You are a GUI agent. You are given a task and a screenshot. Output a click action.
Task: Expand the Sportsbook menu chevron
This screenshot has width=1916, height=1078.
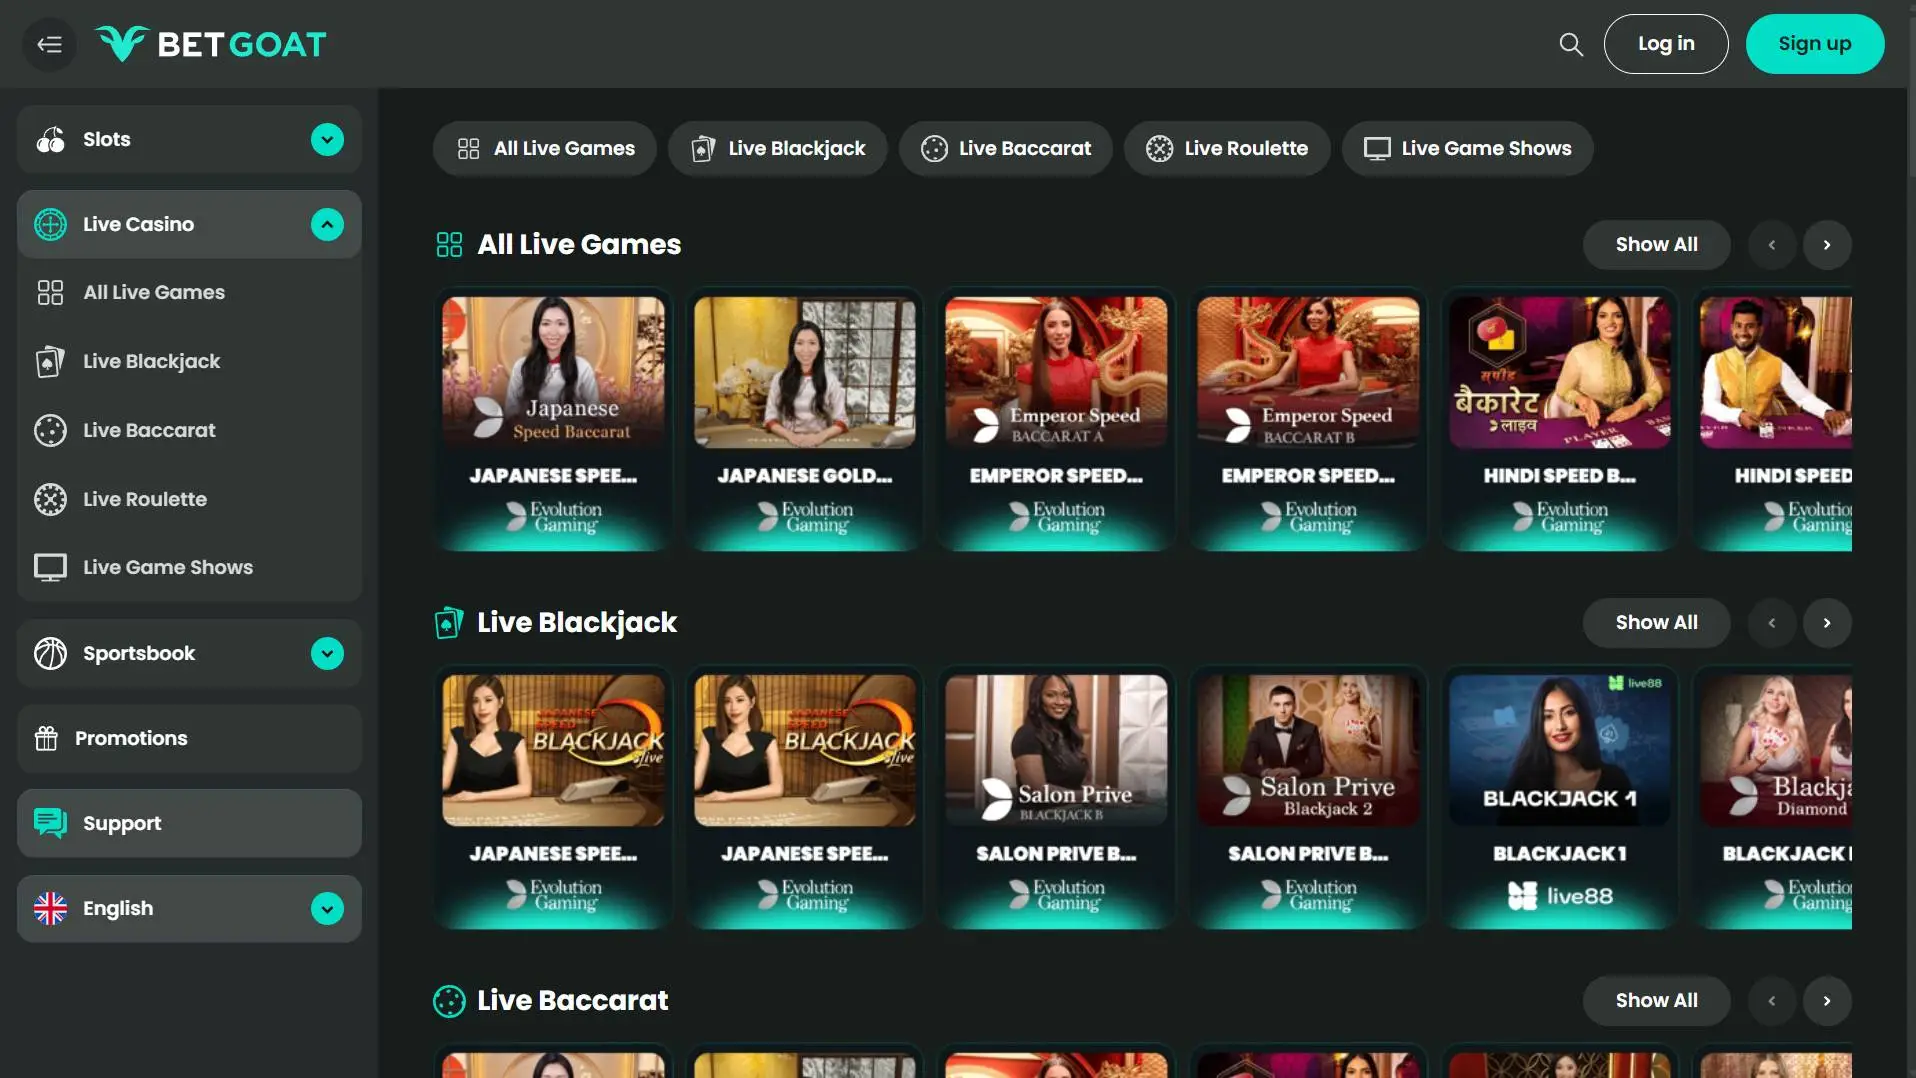click(327, 653)
